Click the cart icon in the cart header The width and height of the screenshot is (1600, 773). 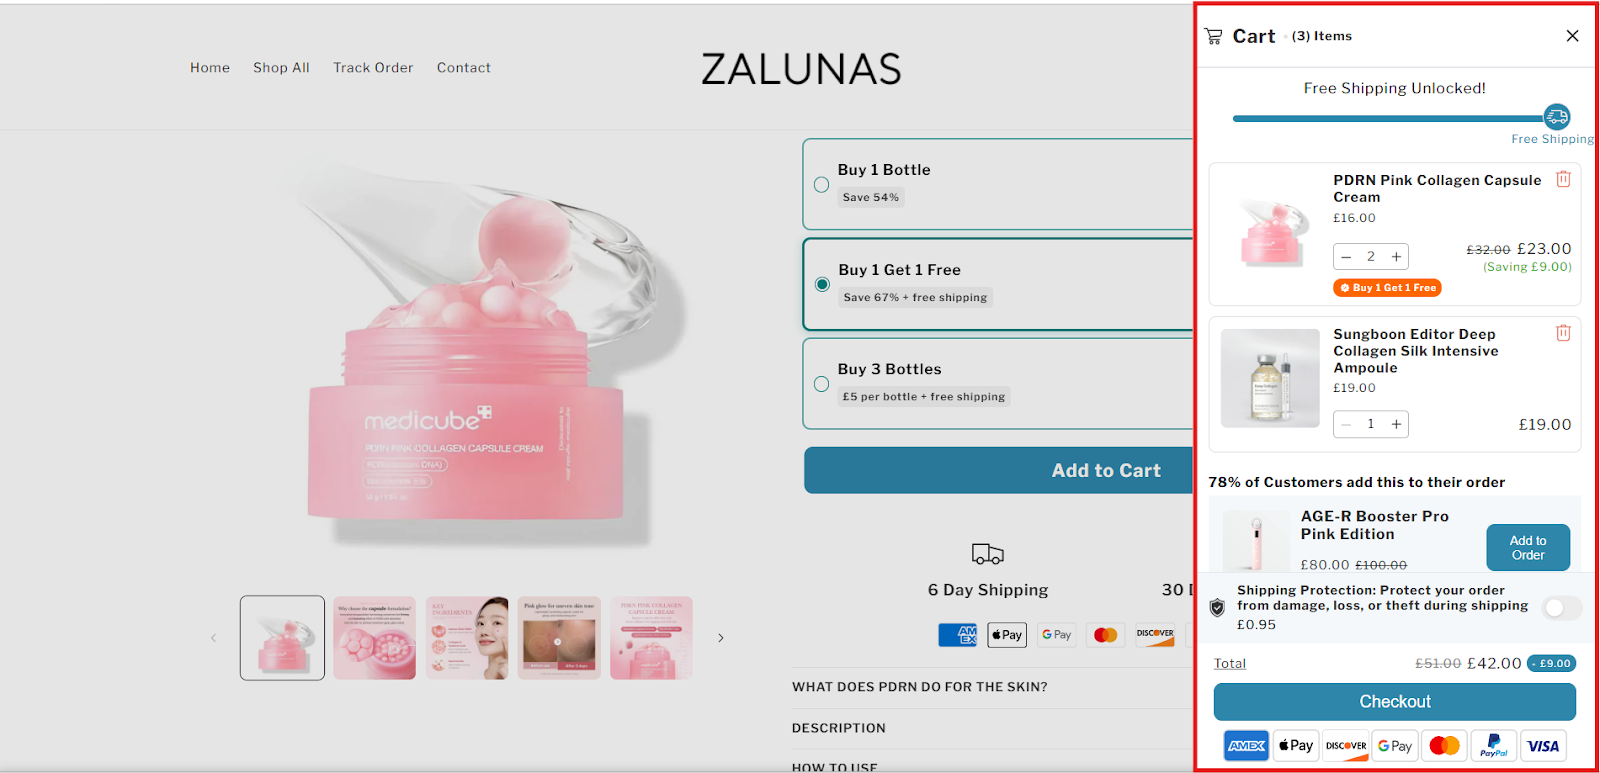tap(1213, 36)
